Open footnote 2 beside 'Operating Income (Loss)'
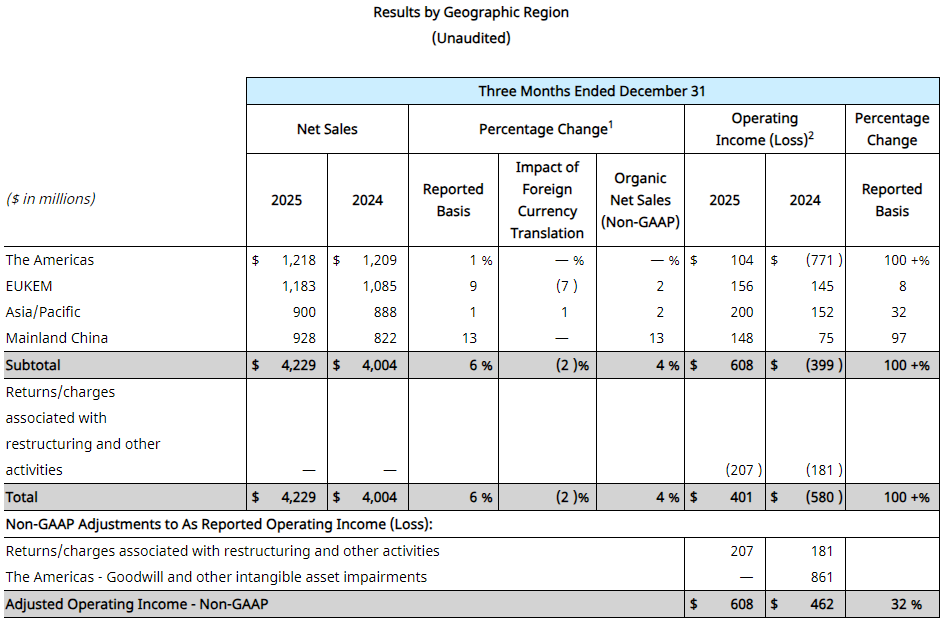 click(x=810, y=135)
